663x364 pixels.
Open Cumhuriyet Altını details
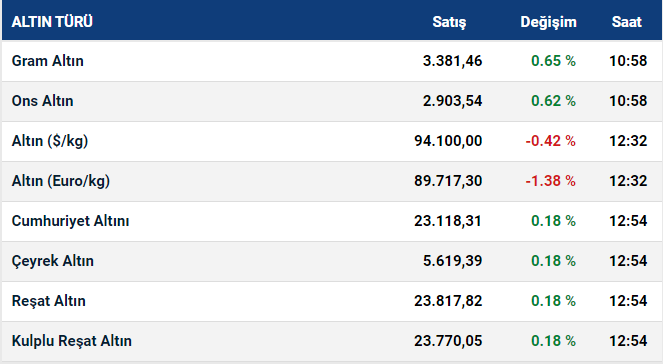point(70,221)
